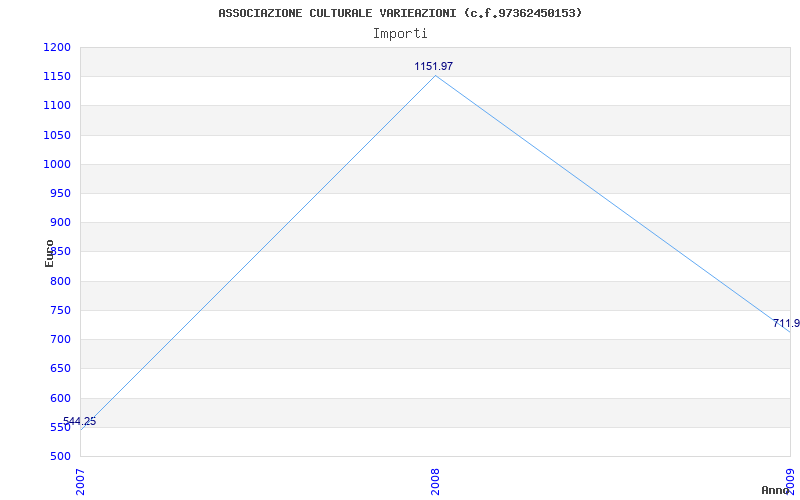
Task: Click the 1100 y-axis value
Action: coord(57,106)
